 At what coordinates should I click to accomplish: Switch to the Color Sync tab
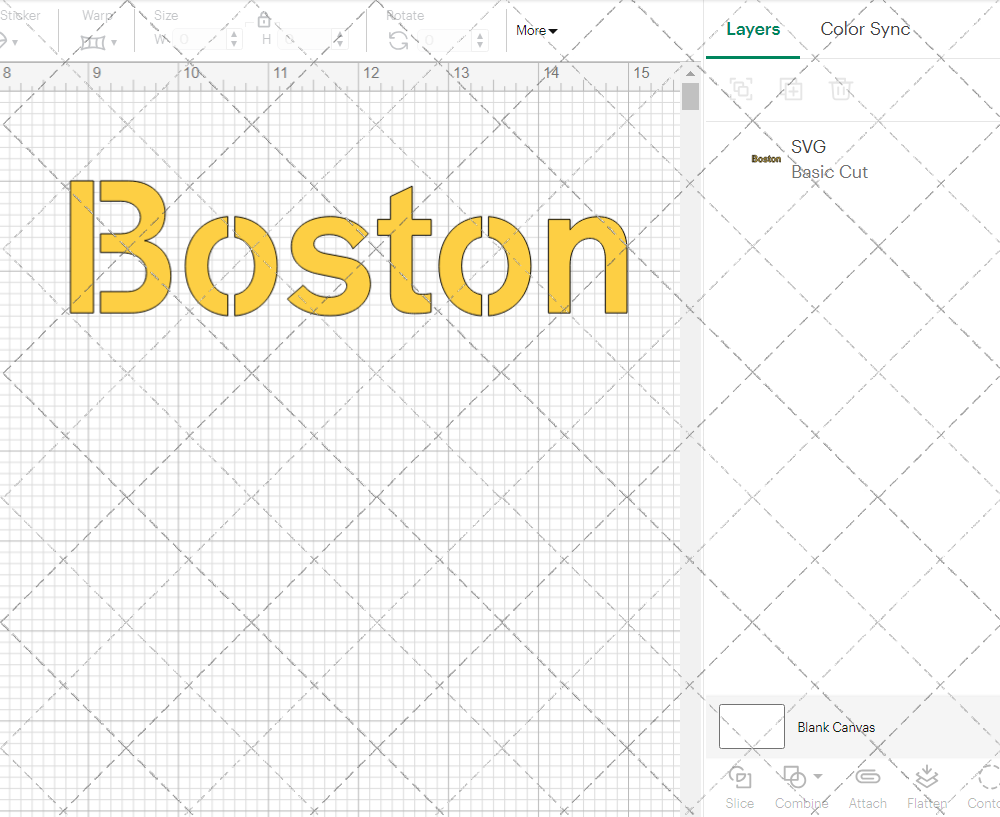pyautogui.click(x=865, y=29)
